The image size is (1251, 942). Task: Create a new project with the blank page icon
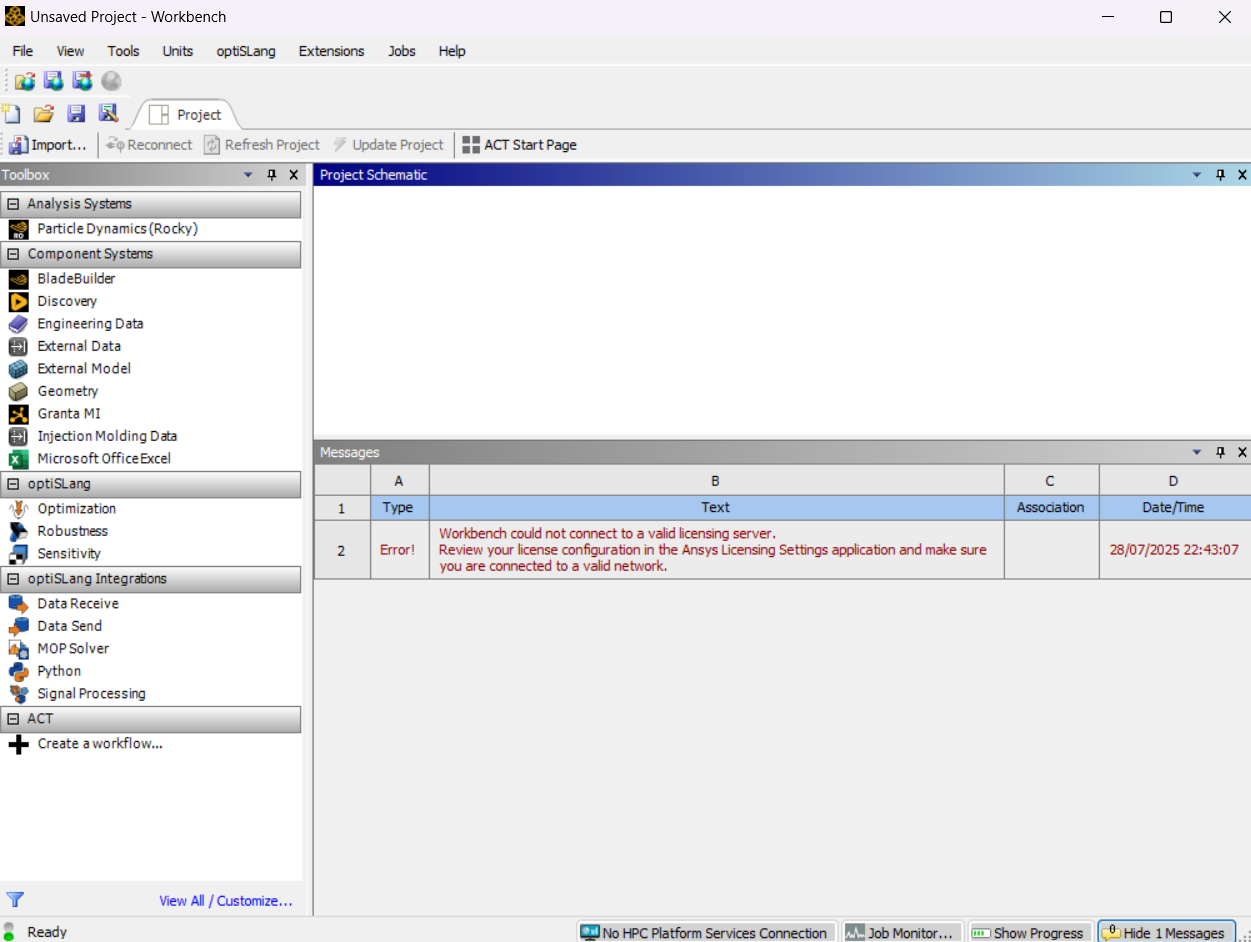(11, 114)
